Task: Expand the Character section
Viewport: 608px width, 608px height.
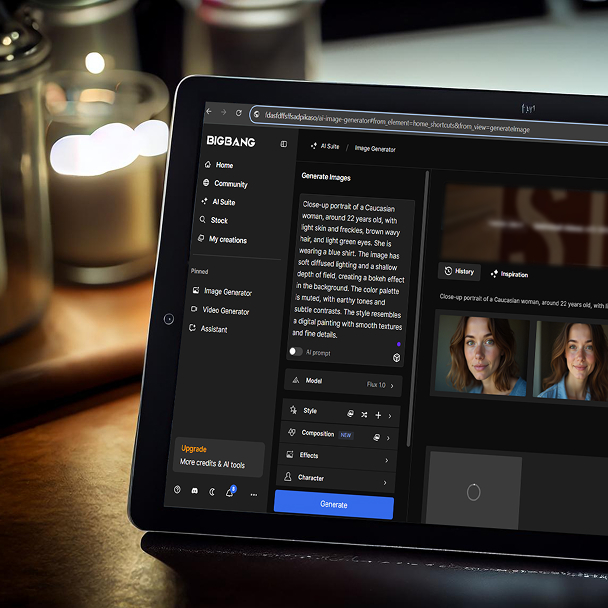Action: (x=336, y=479)
